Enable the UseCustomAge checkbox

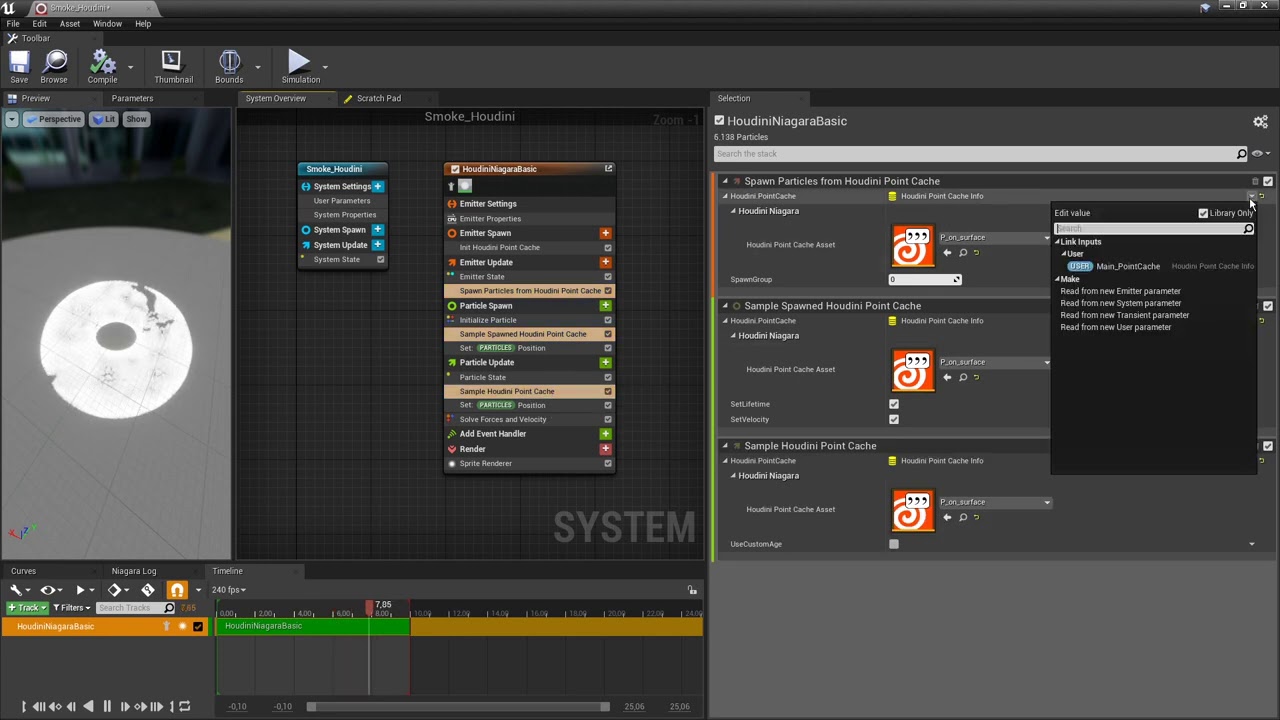(x=894, y=544)
